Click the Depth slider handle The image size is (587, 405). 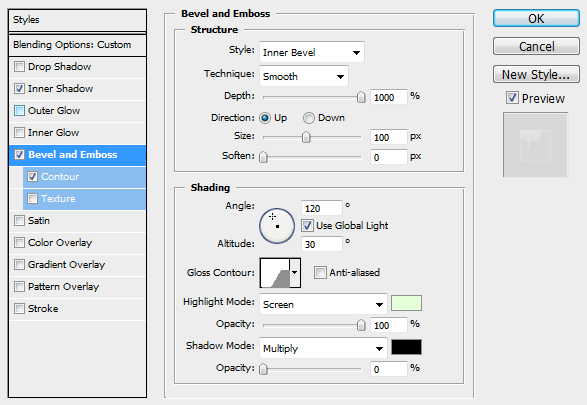361,97
